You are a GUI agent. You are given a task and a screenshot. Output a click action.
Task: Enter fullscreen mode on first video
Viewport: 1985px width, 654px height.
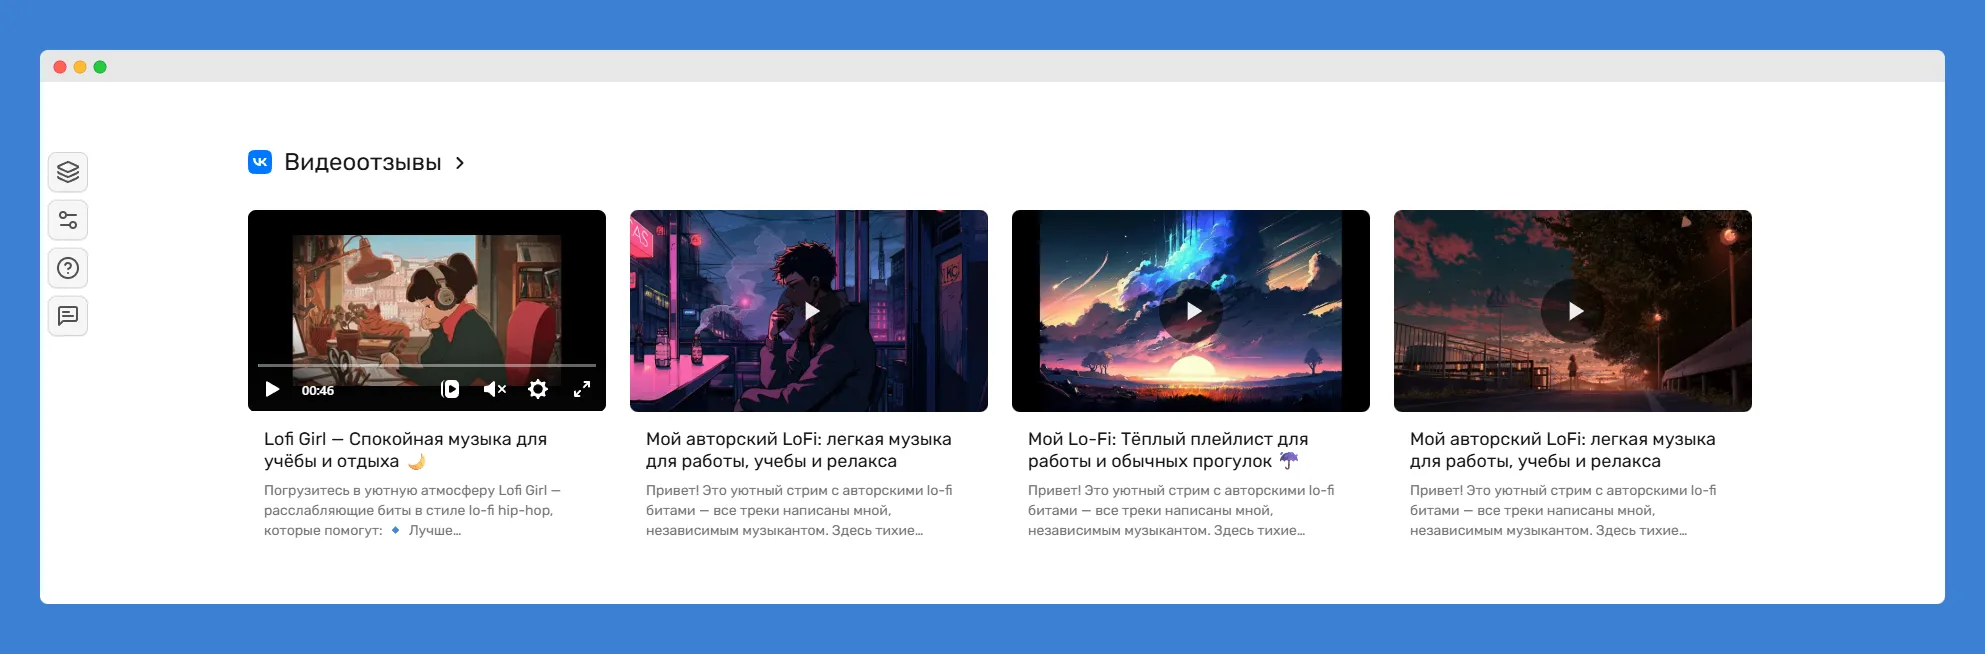[582, 389]
